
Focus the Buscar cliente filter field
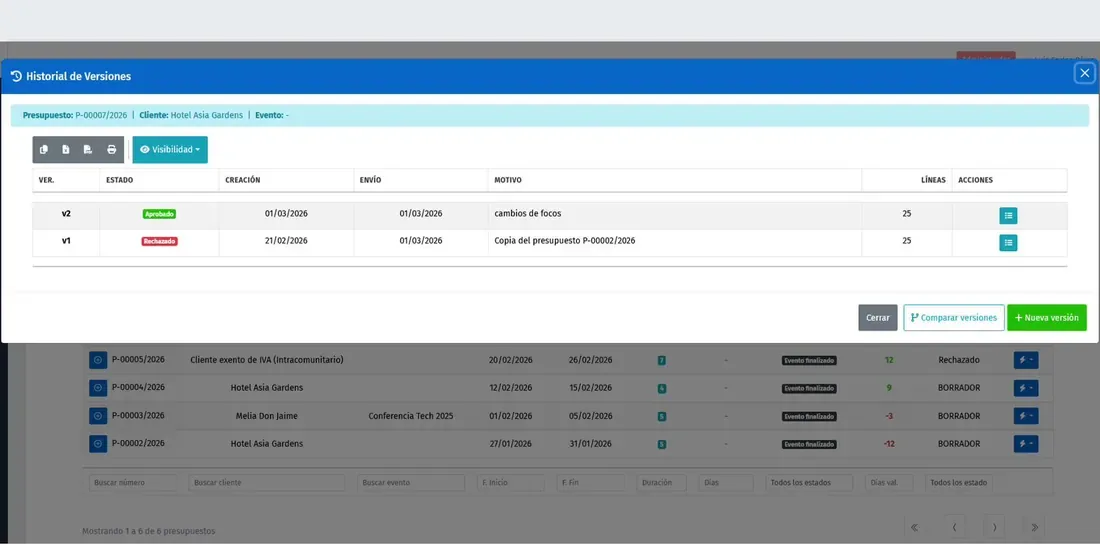coord(267,483)
